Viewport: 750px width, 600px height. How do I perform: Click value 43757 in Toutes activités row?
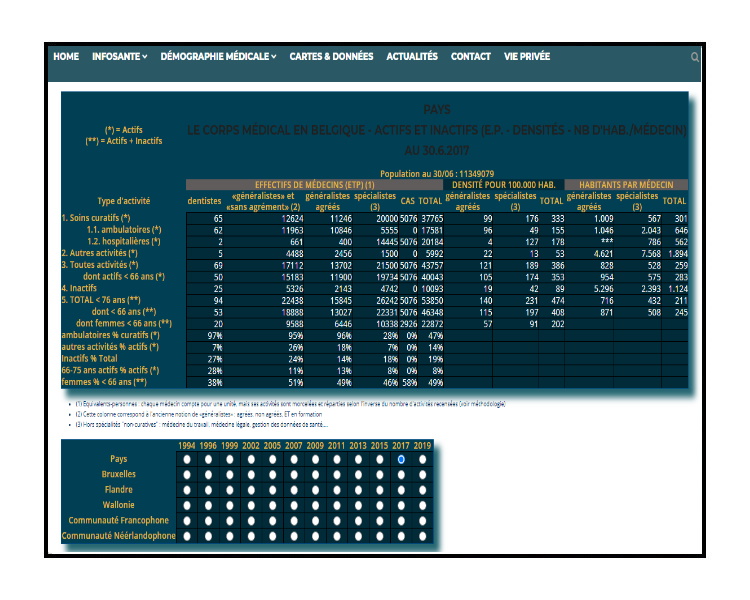[432, 266]
